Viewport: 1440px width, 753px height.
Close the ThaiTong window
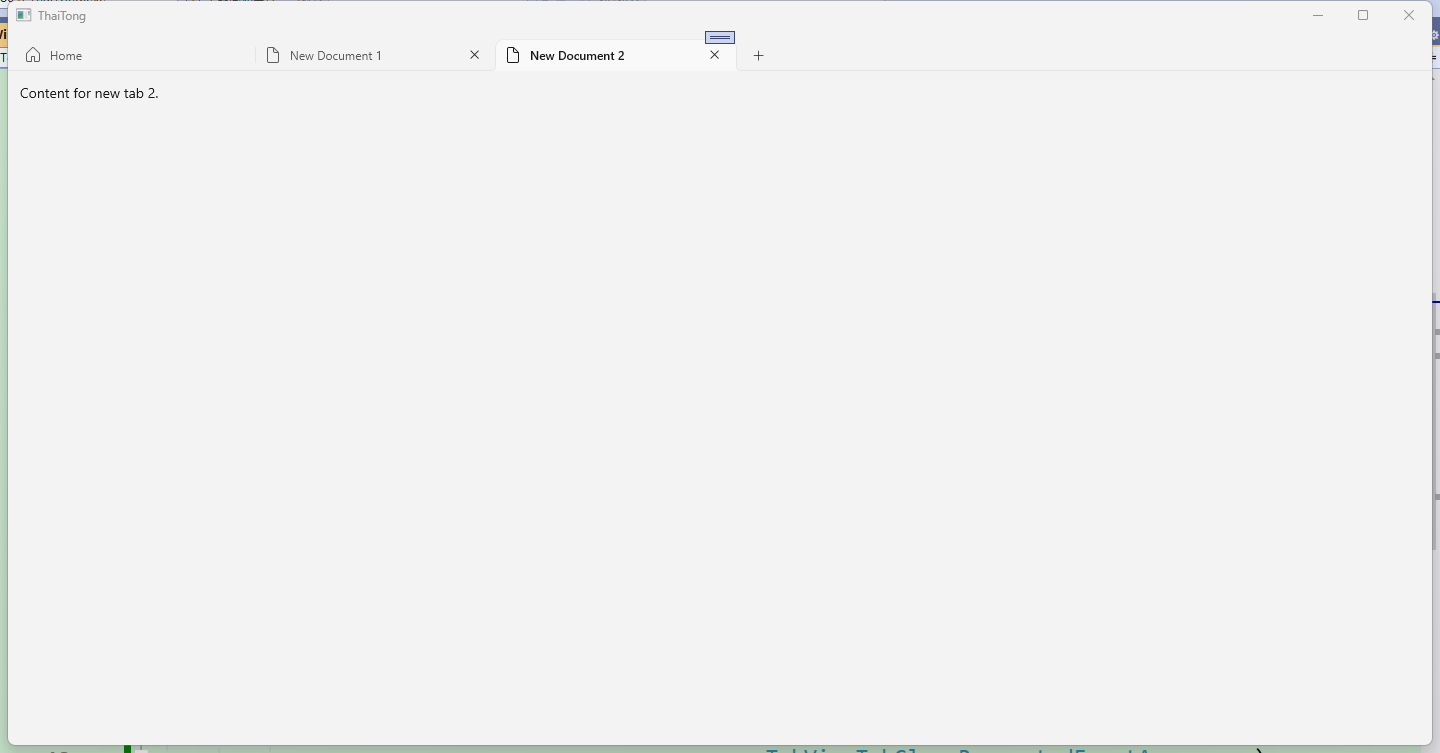(1409, 15)
